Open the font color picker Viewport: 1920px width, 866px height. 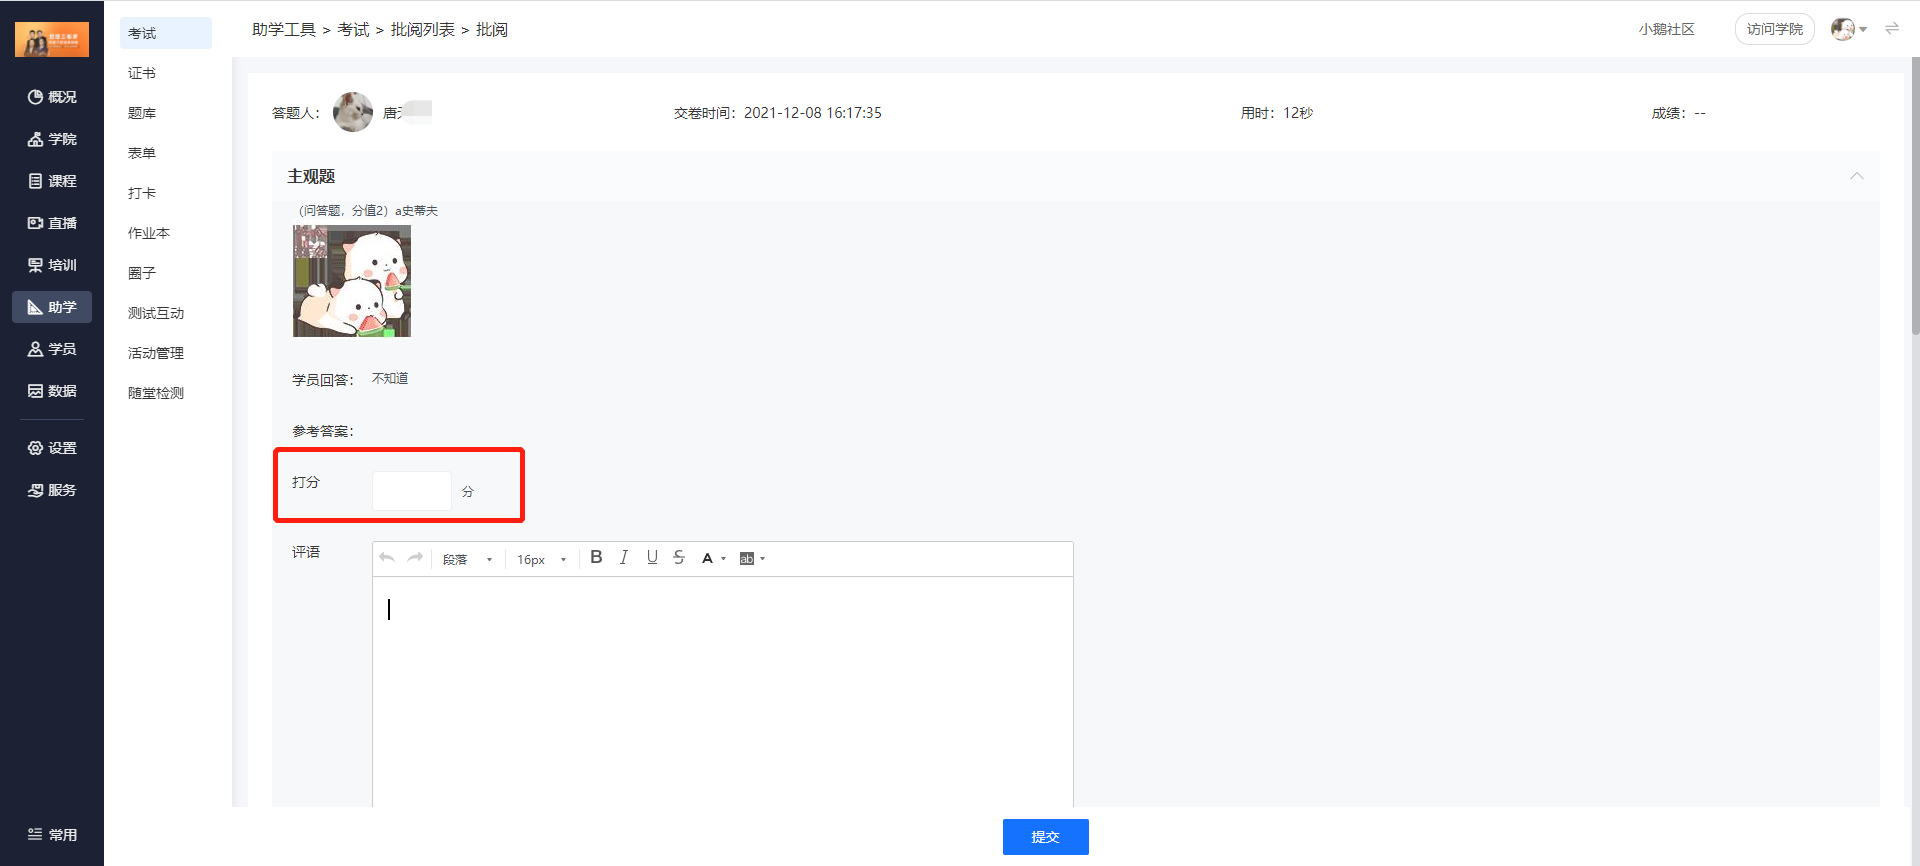[713, 559]
